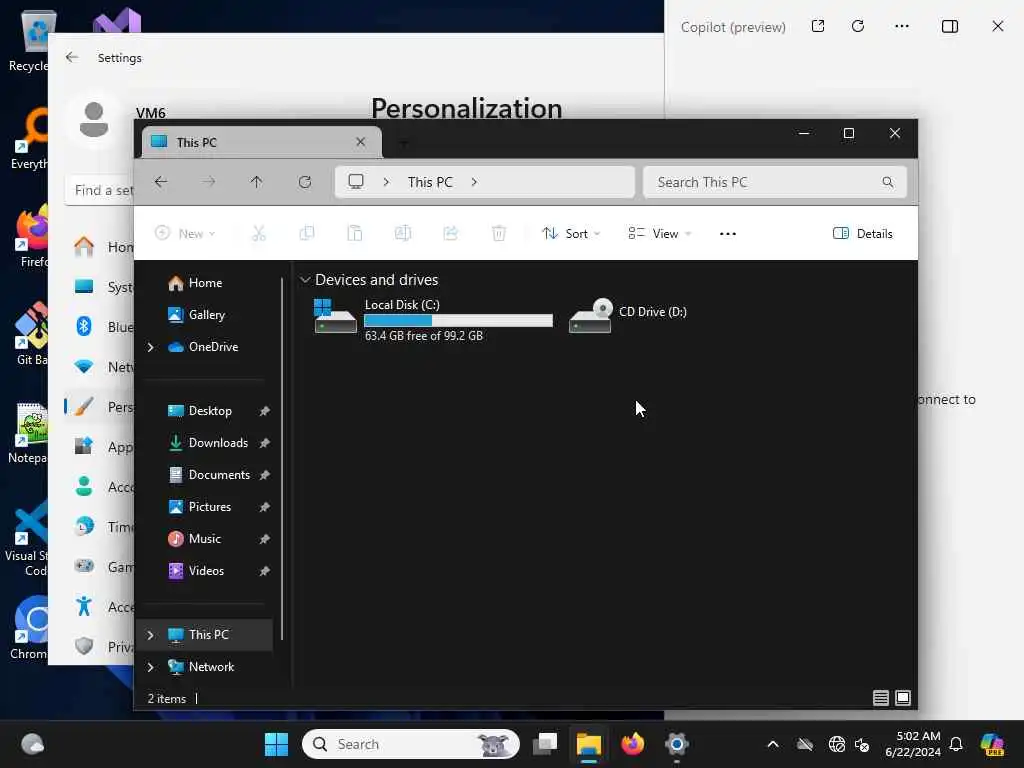Screen dimensions: 1024x768
Task: Click the forward arrow in File Explorer
Action: 209,182
